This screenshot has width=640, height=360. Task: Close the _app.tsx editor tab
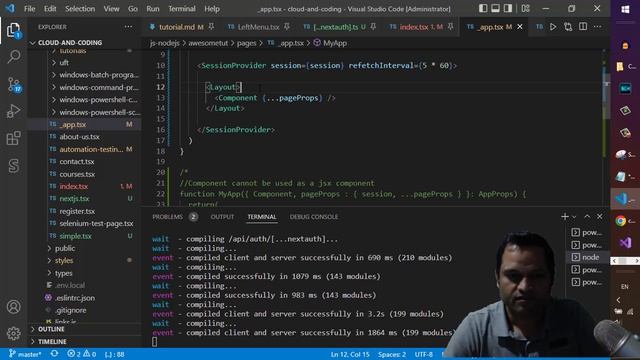[x=520, y=27]
